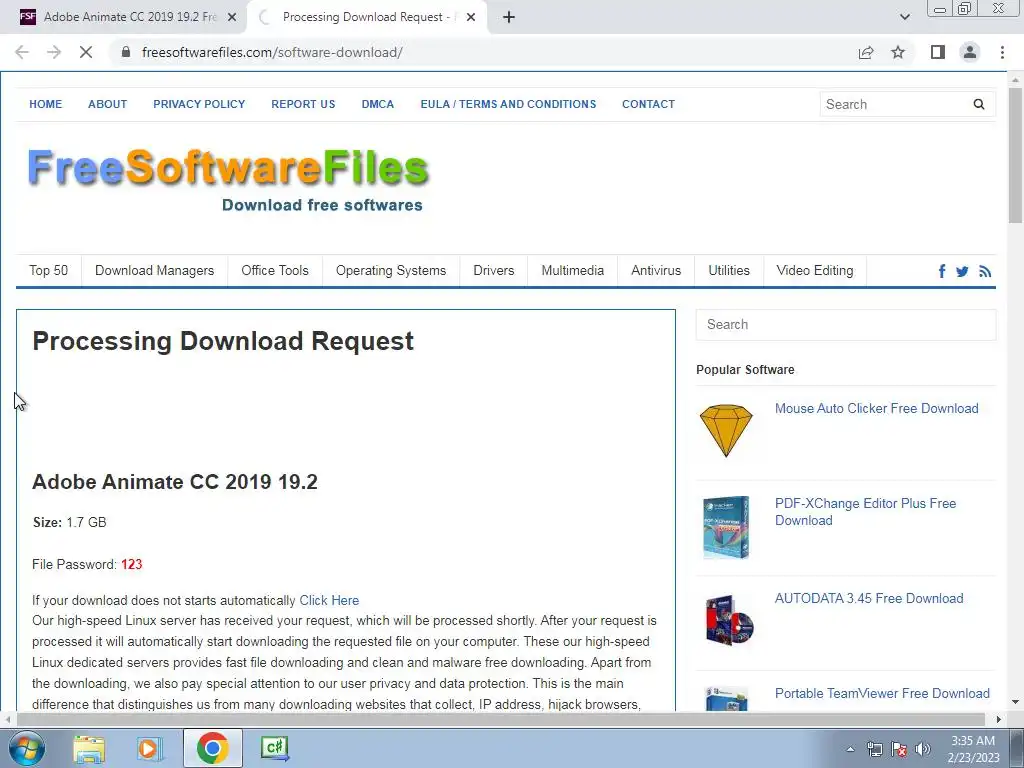
Task: Click the Action Center flag icon
Action: [899, 749]
